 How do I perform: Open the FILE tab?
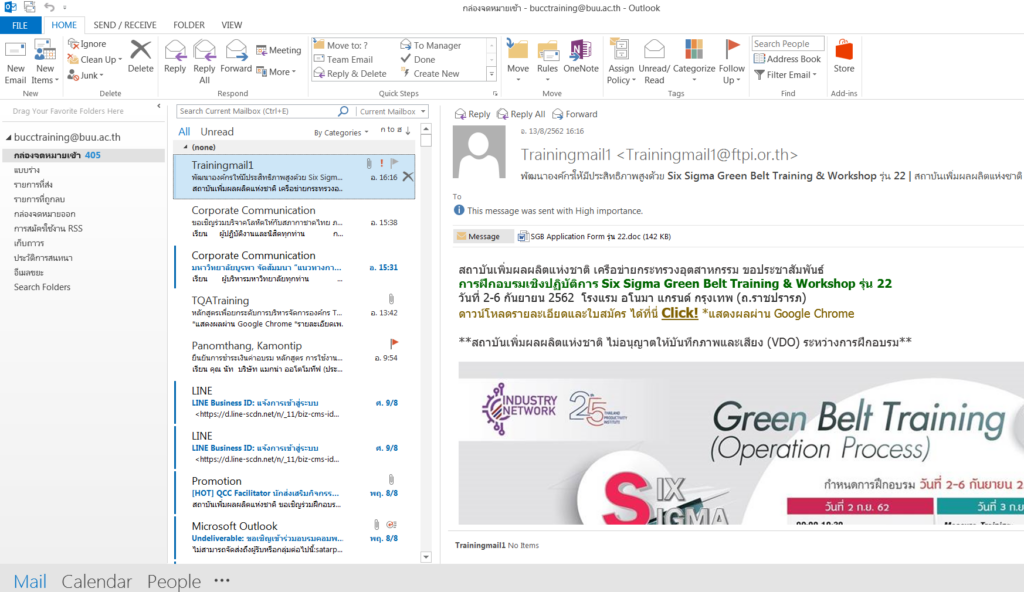20,25
